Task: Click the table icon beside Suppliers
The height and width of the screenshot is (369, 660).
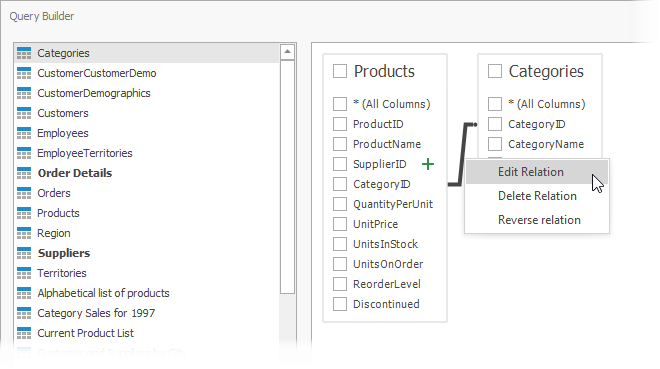Action: [x=24, y=253]
